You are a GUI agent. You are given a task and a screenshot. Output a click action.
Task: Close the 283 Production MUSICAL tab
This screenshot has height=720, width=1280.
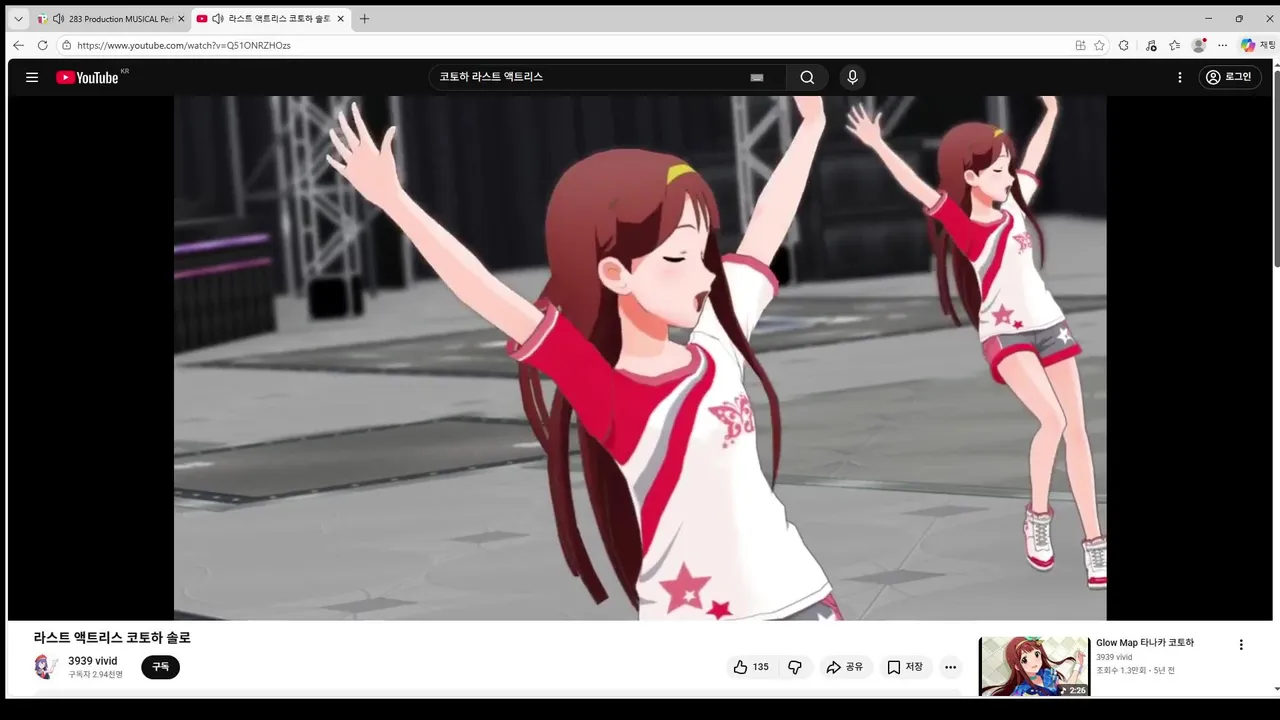click(181, 19)
